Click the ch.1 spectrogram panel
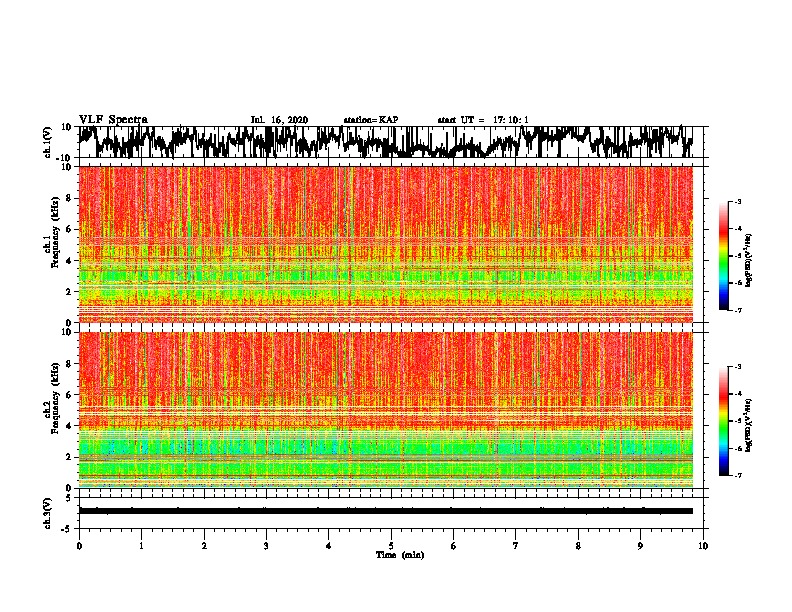This screenshot has height=612, width=792. [386, 244]
